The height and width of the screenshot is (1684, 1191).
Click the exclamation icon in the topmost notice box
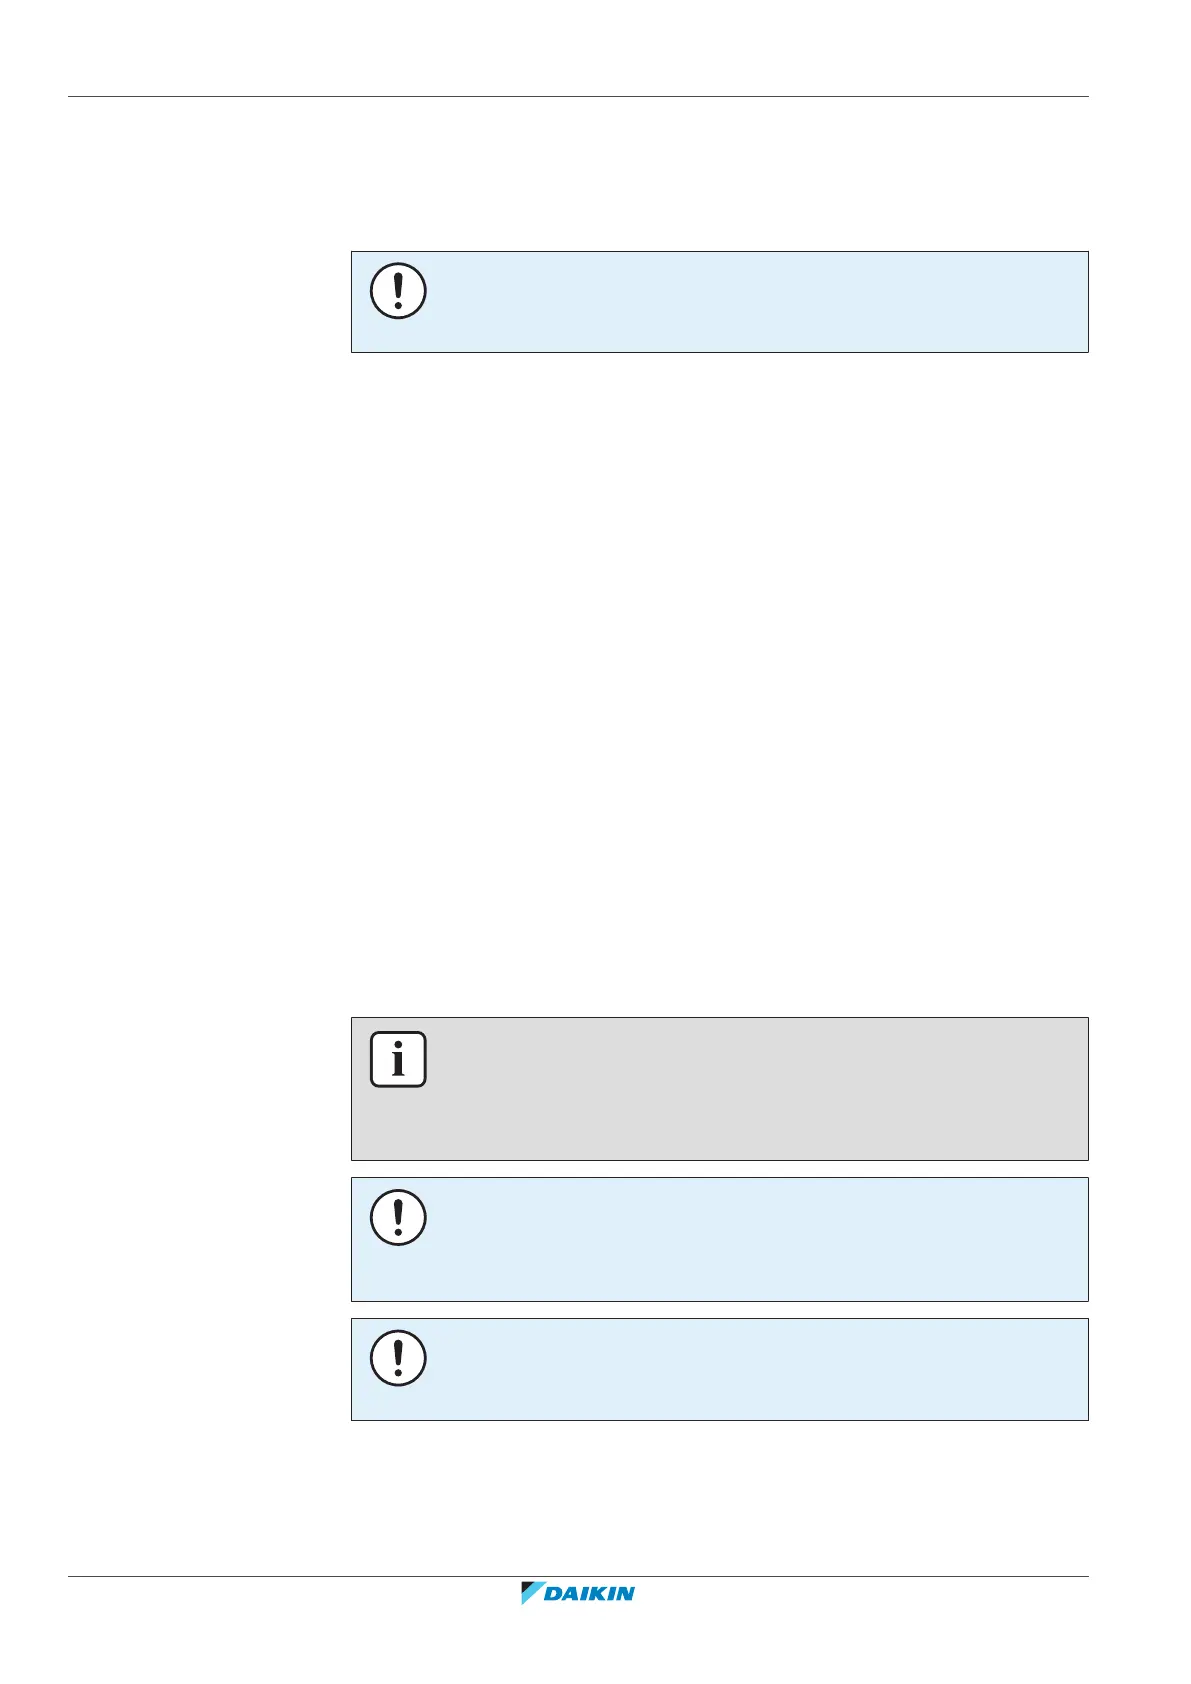point(398,292)
